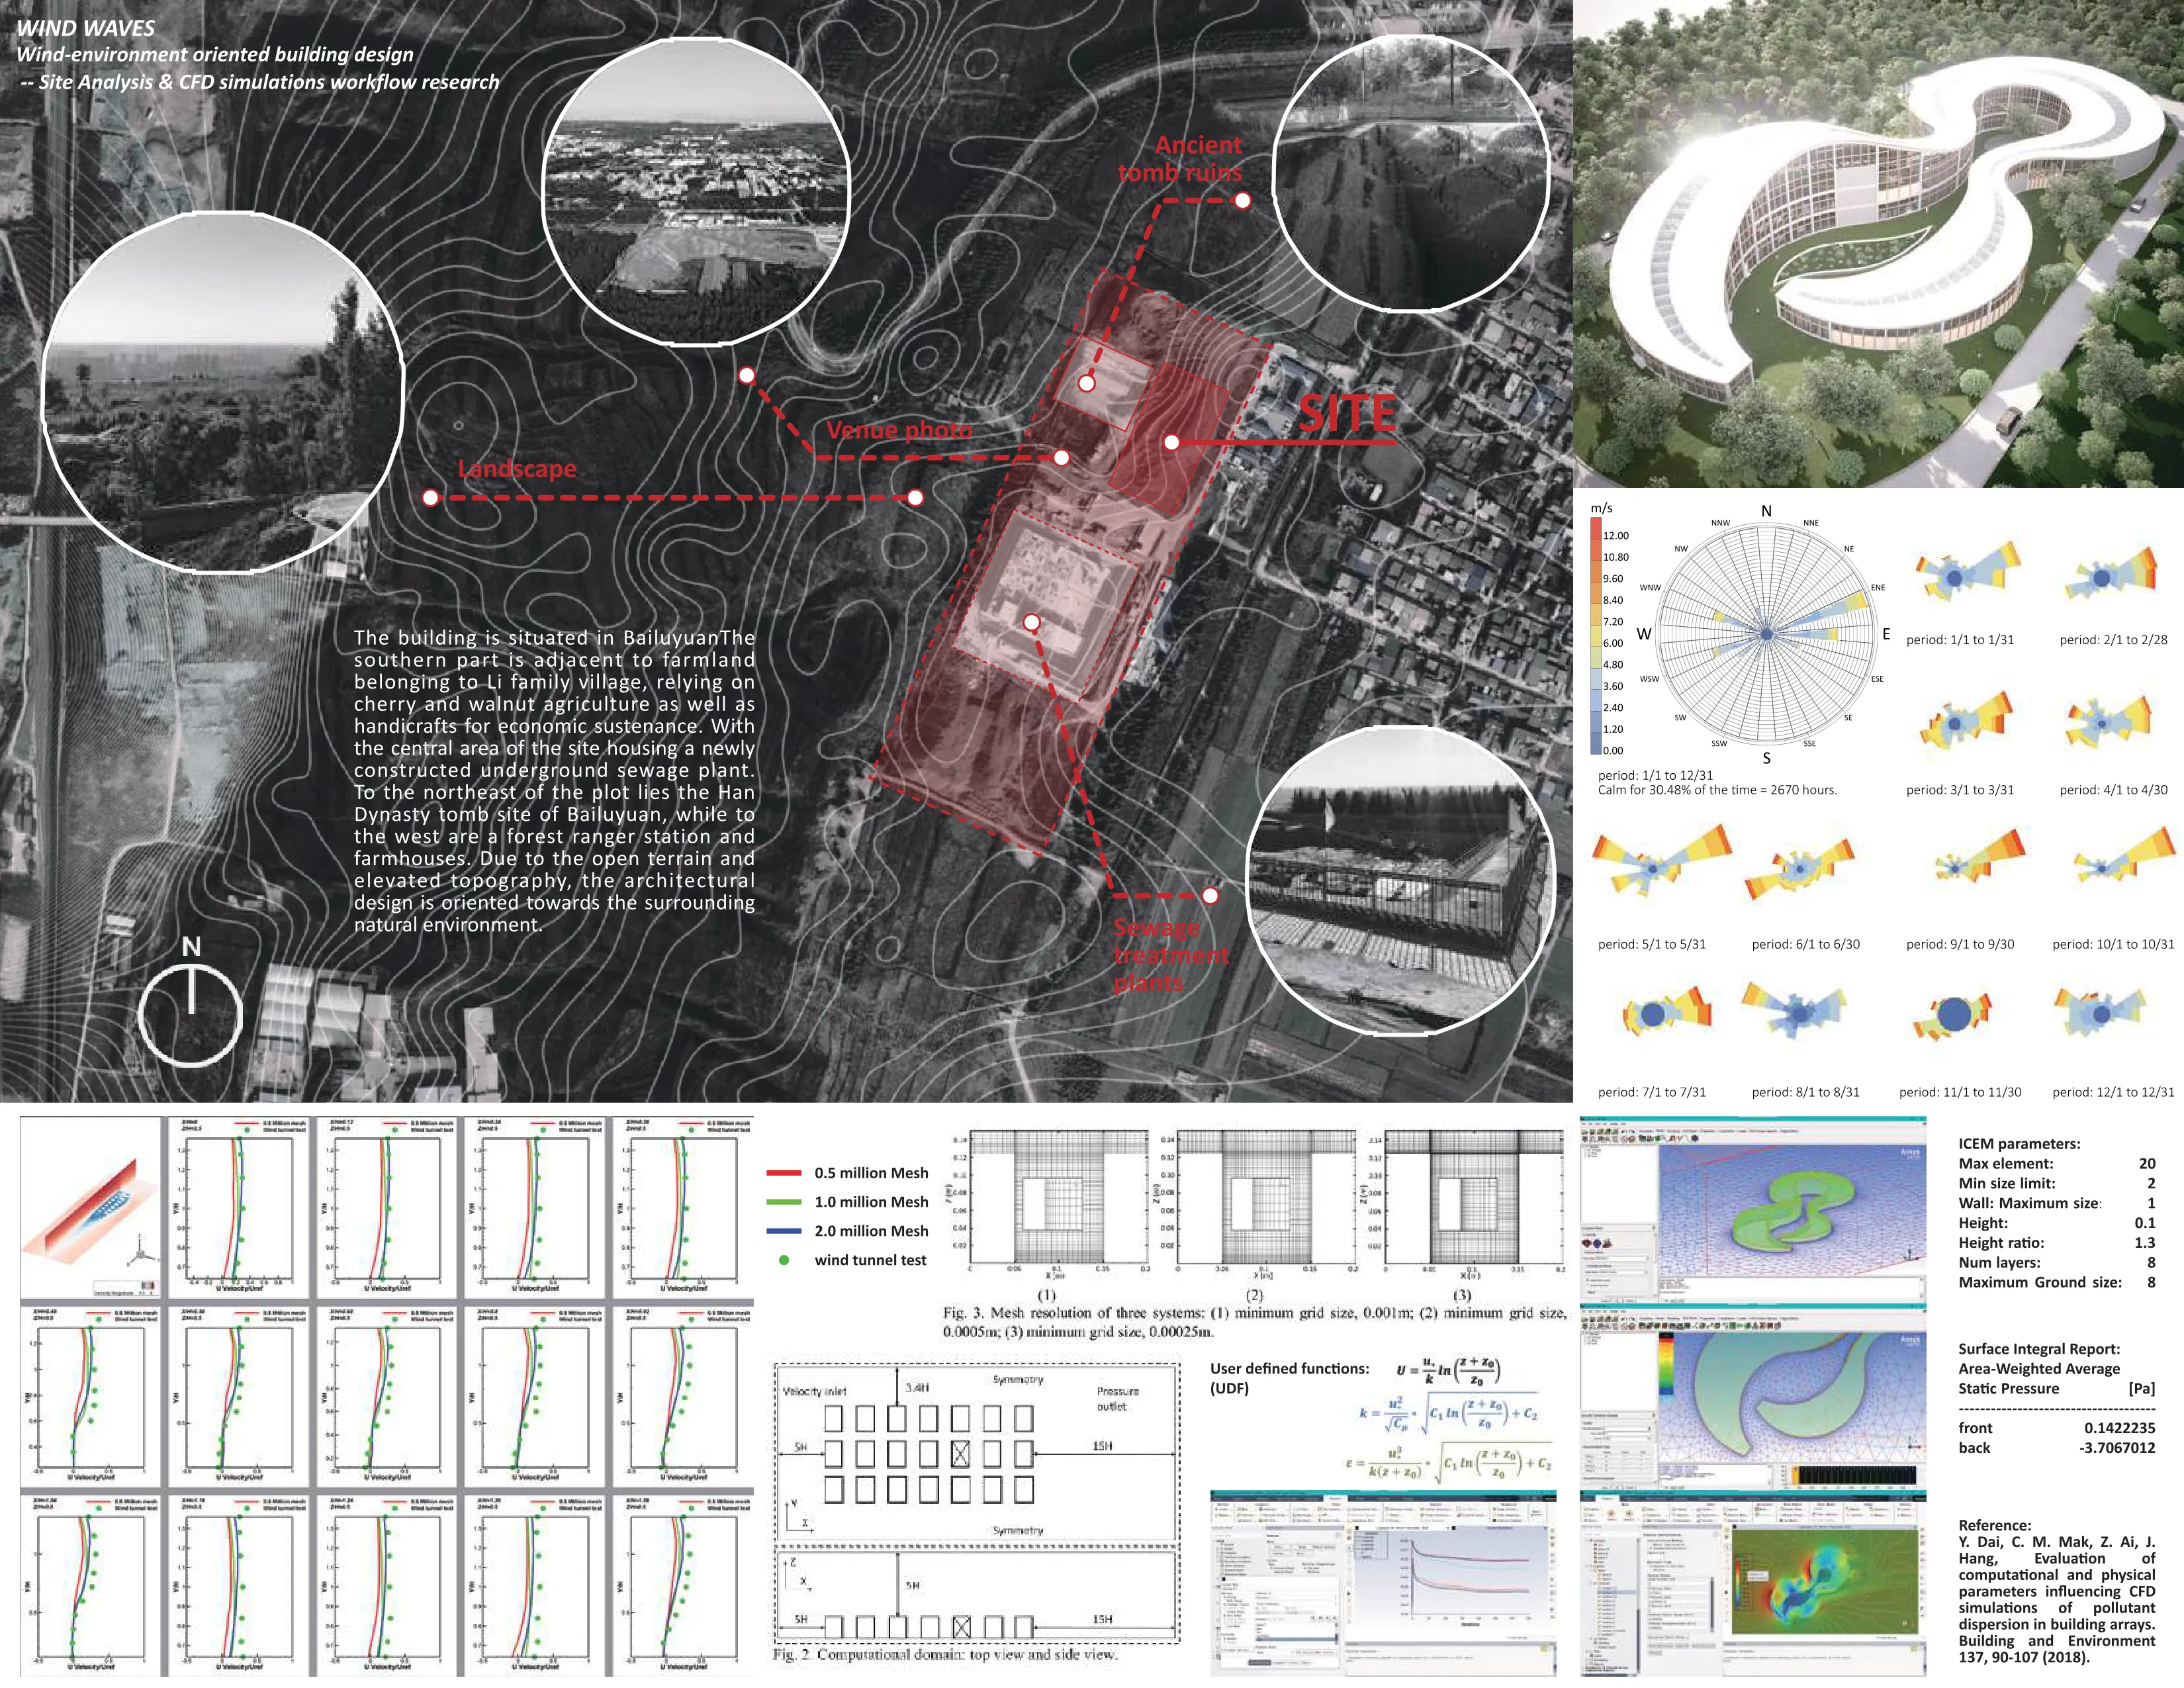2184x1688 pixels.
Task: Select the "Calm for 30.48% of the time" line
Action: tap(1717, 790)
